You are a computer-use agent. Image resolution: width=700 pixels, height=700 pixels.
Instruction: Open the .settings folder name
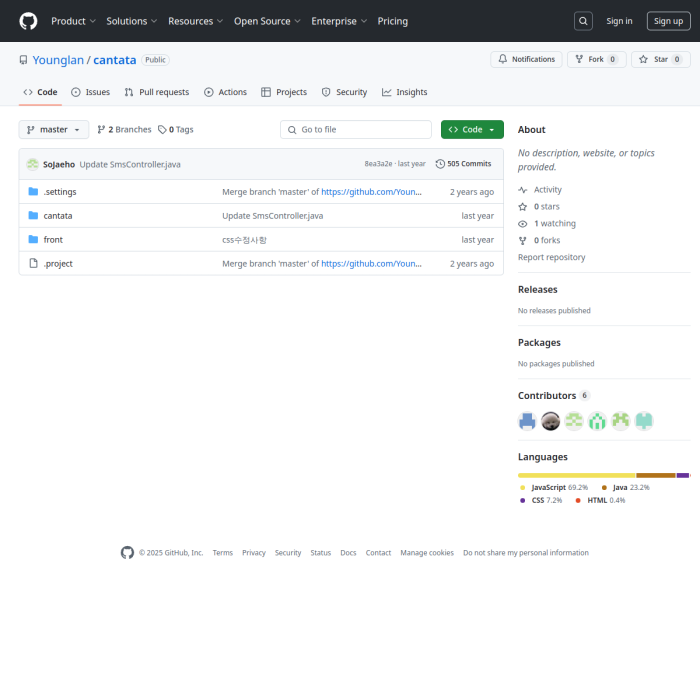pyautogui.click(x=60, y=192)
